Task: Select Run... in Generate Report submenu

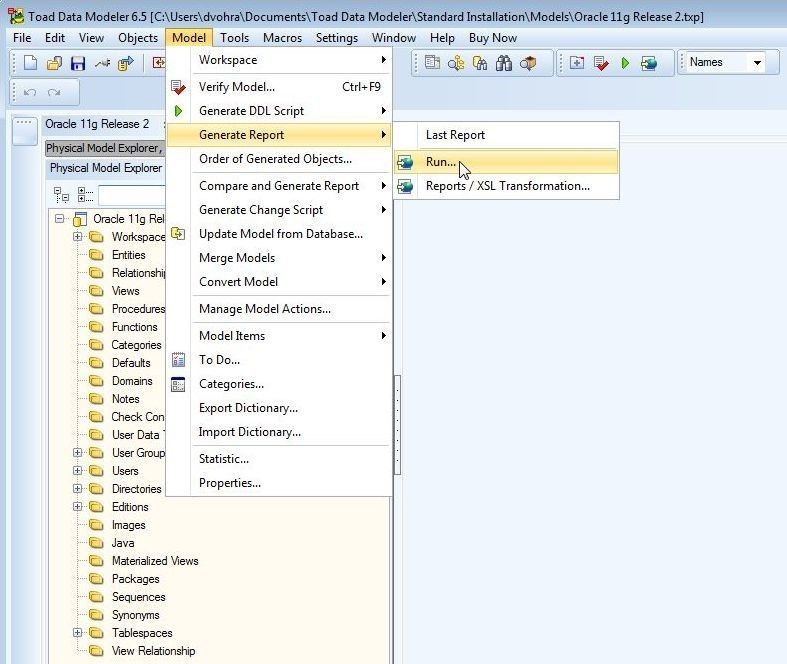Action: point(506,162)
